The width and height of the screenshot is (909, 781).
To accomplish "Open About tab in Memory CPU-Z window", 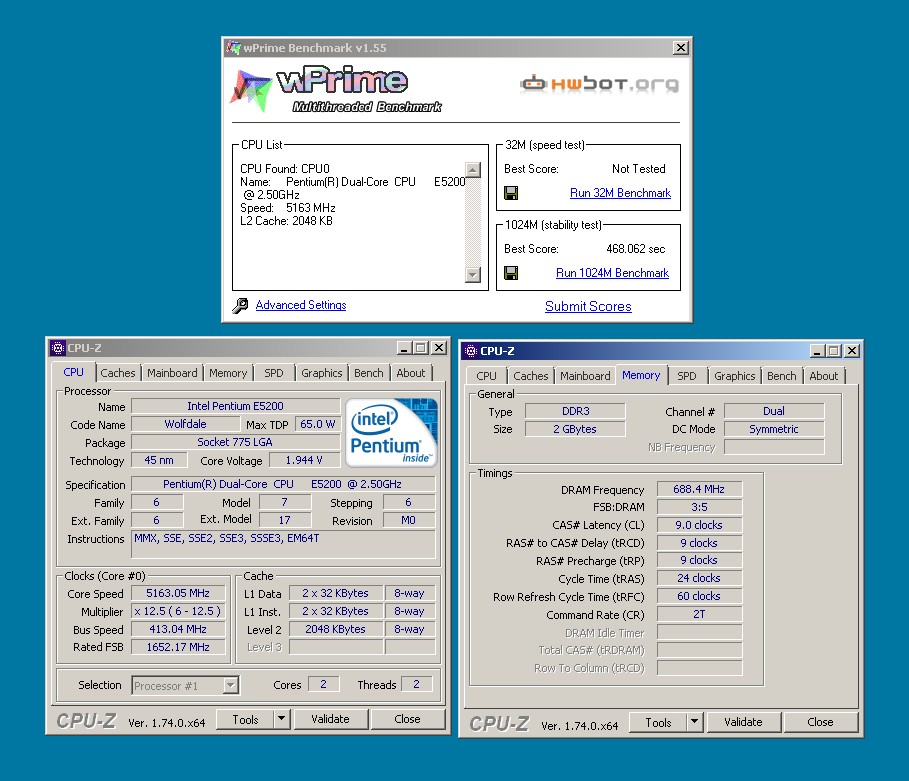I will click(x=823, y=376).
